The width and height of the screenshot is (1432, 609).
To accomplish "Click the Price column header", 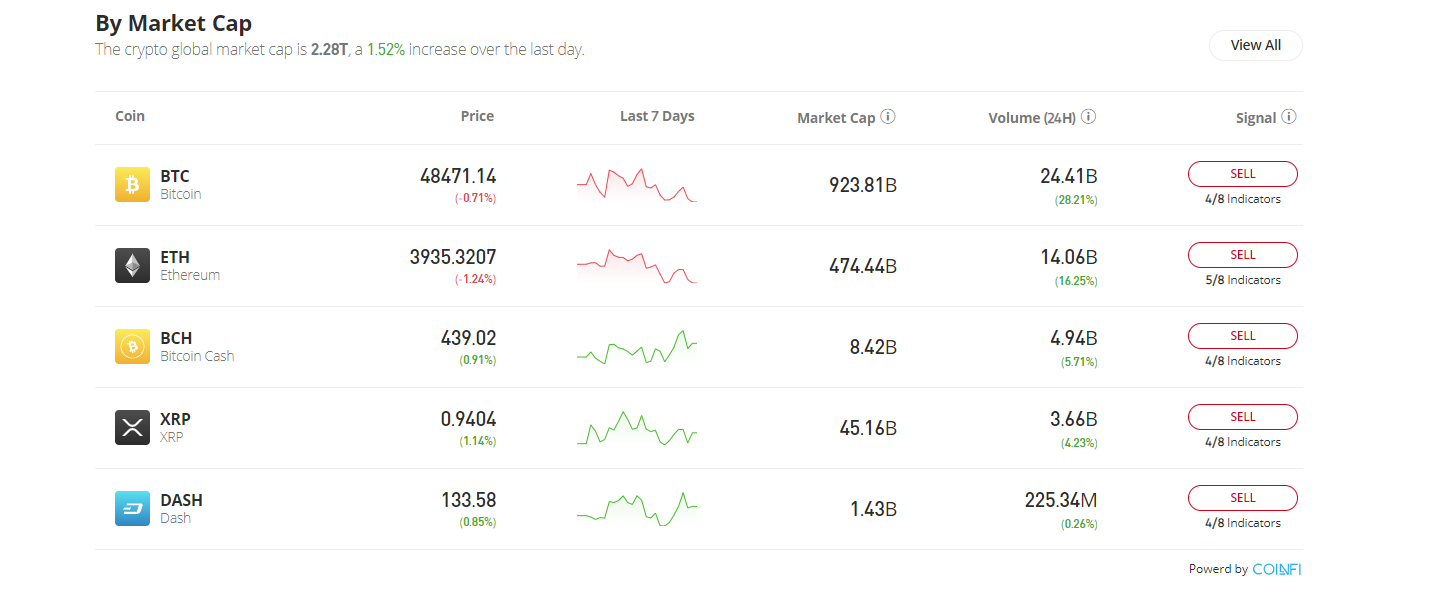I will pyautogui.click(x=477, y=116).
